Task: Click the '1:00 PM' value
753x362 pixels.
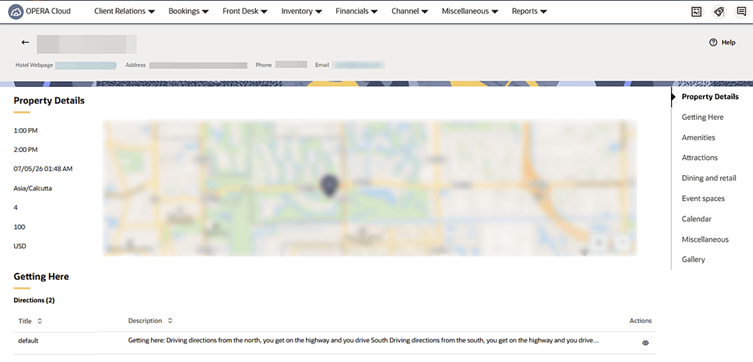Action: [25, 131]
